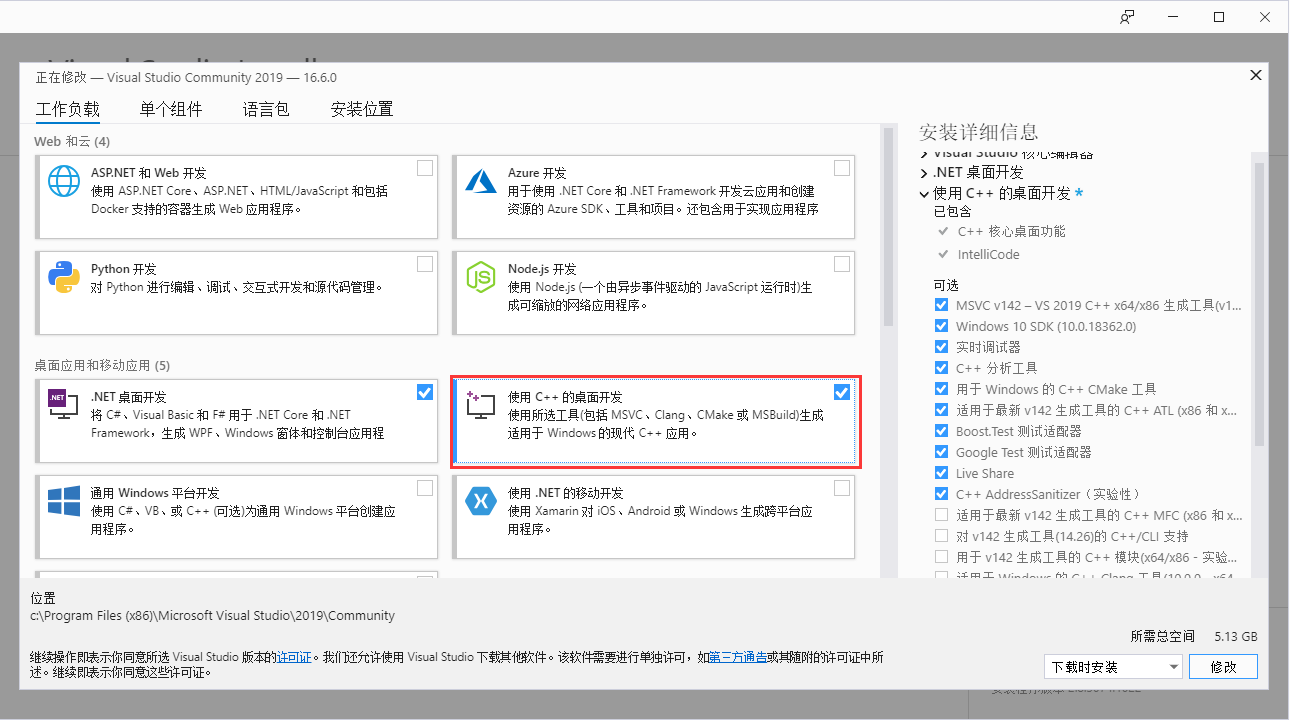Open the feedback icon in the title bar
This screenshot has height=720, width=1290.
tap(1128, 17)
